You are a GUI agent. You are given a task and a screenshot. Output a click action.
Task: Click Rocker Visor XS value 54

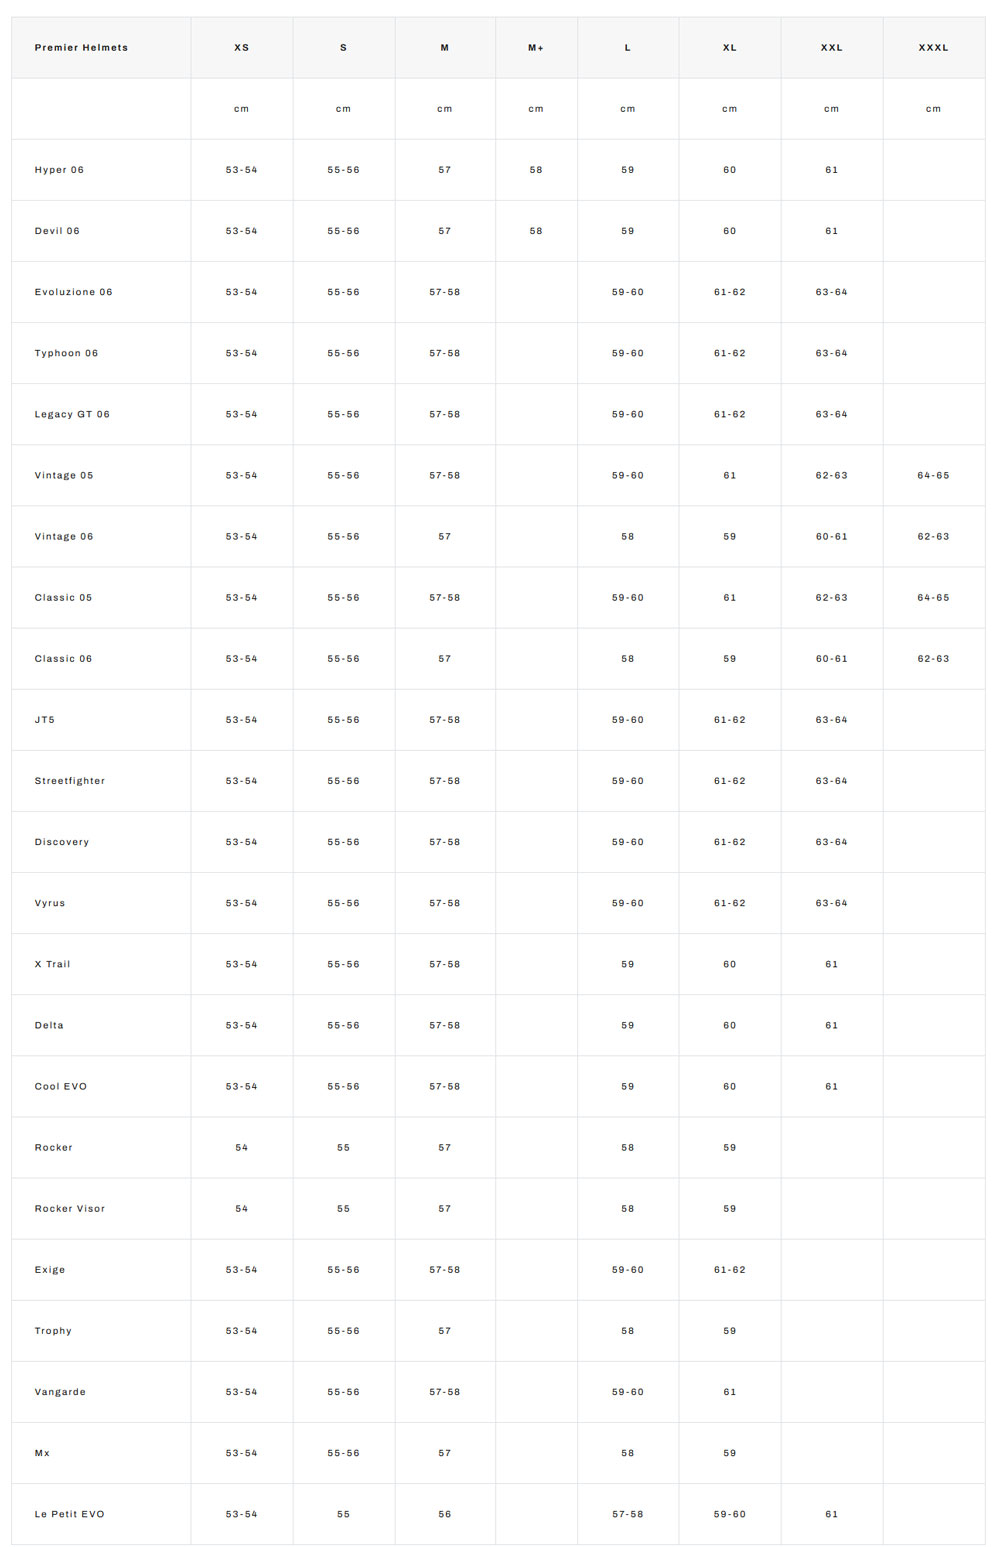242,1209
